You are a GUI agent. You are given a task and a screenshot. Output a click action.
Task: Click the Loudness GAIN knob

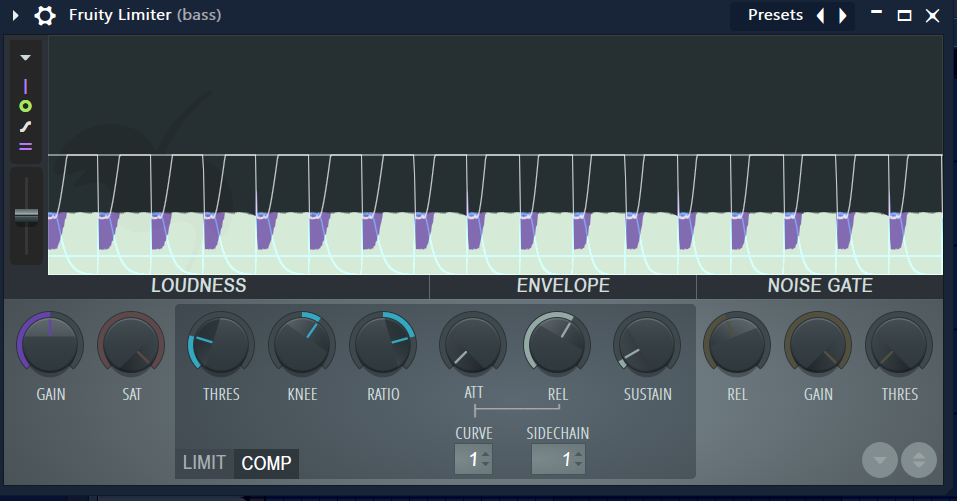pyautogui.click(x=50, y=344)
